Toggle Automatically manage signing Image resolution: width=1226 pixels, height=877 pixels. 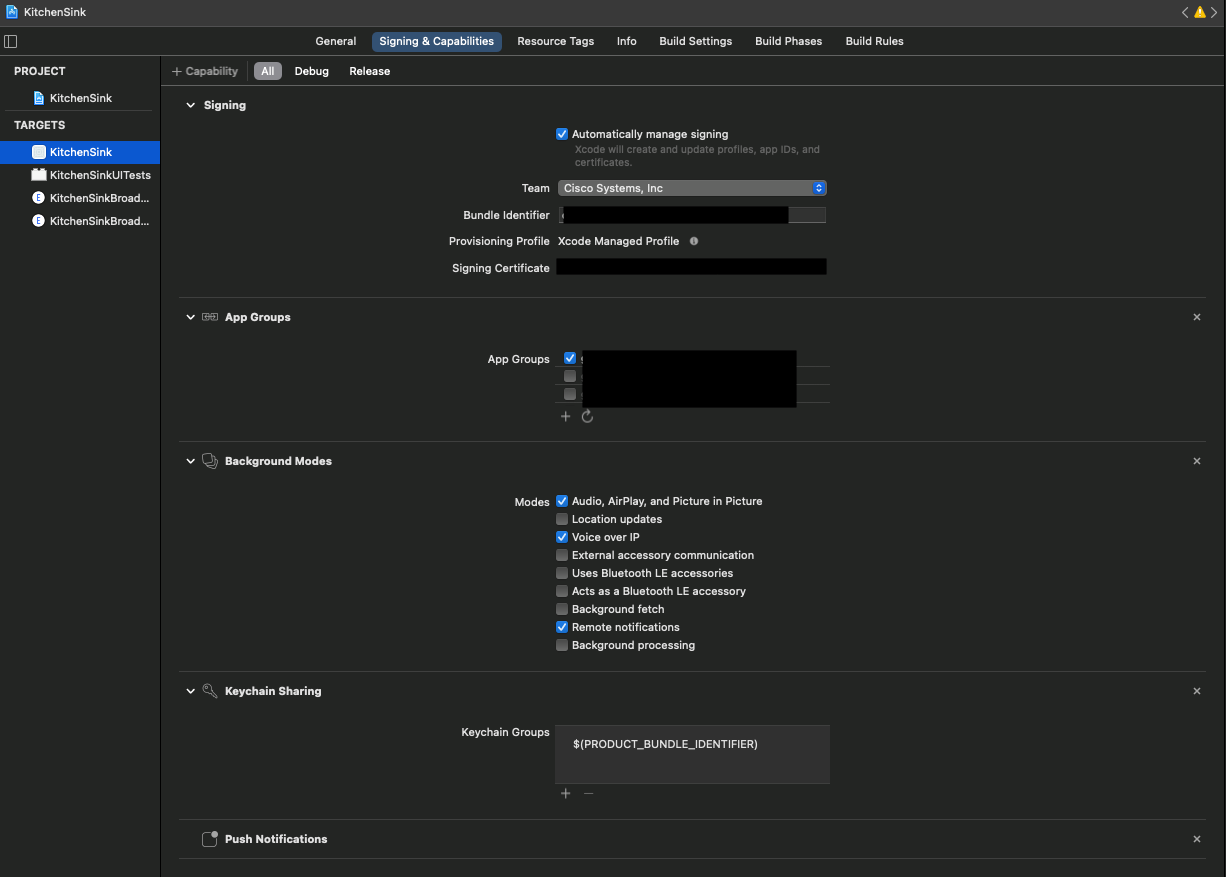pyautogui.click(x=562, y=134)
